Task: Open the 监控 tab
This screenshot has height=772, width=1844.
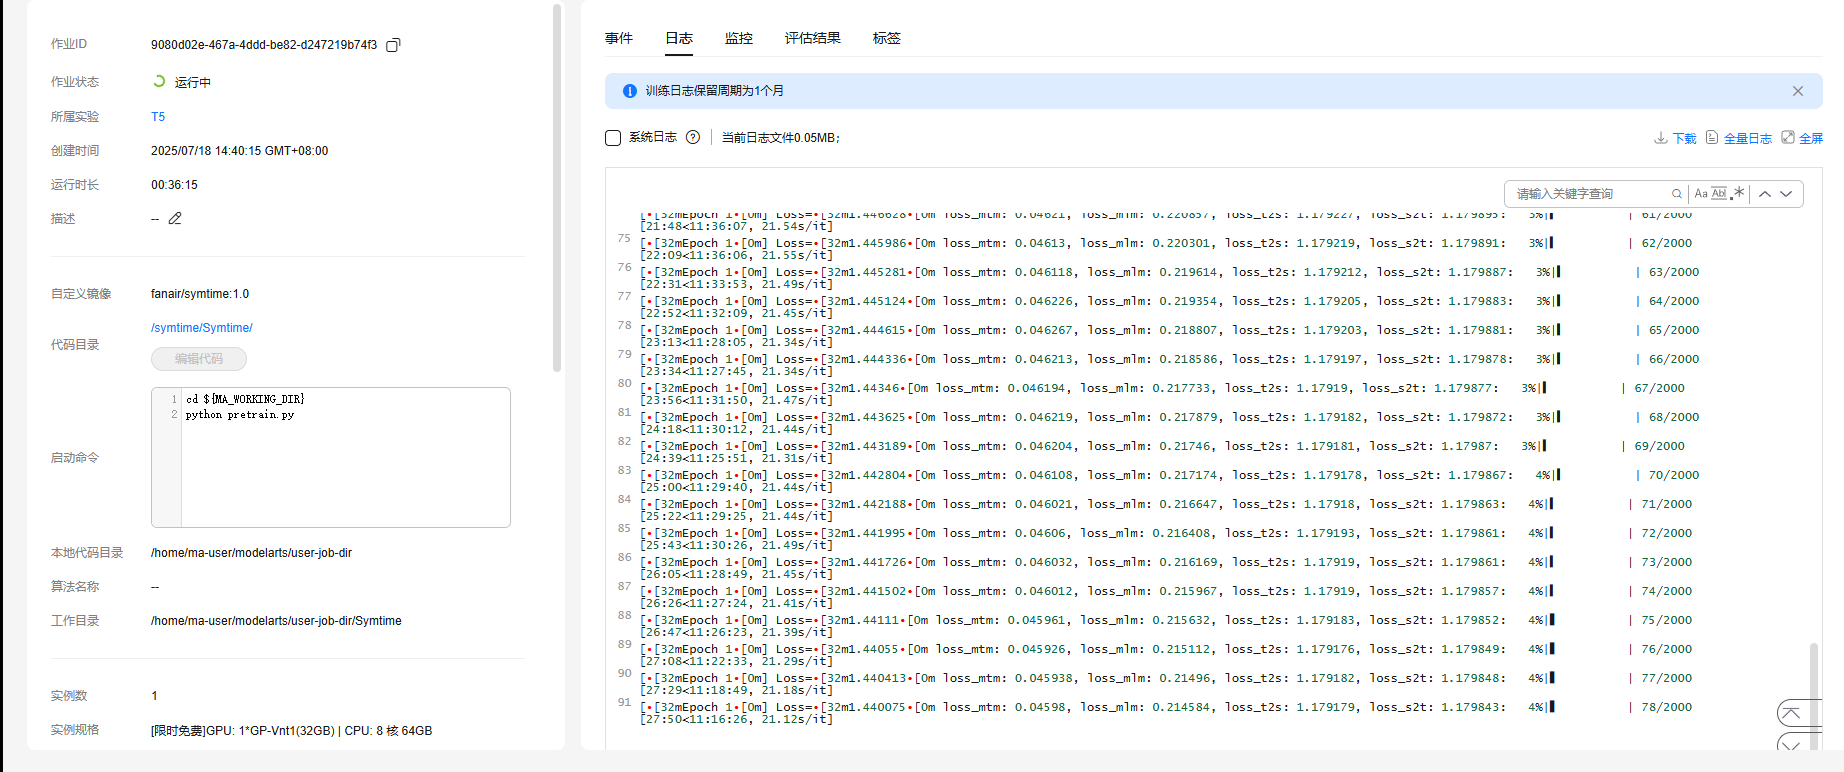Action: tap(738, 38)
